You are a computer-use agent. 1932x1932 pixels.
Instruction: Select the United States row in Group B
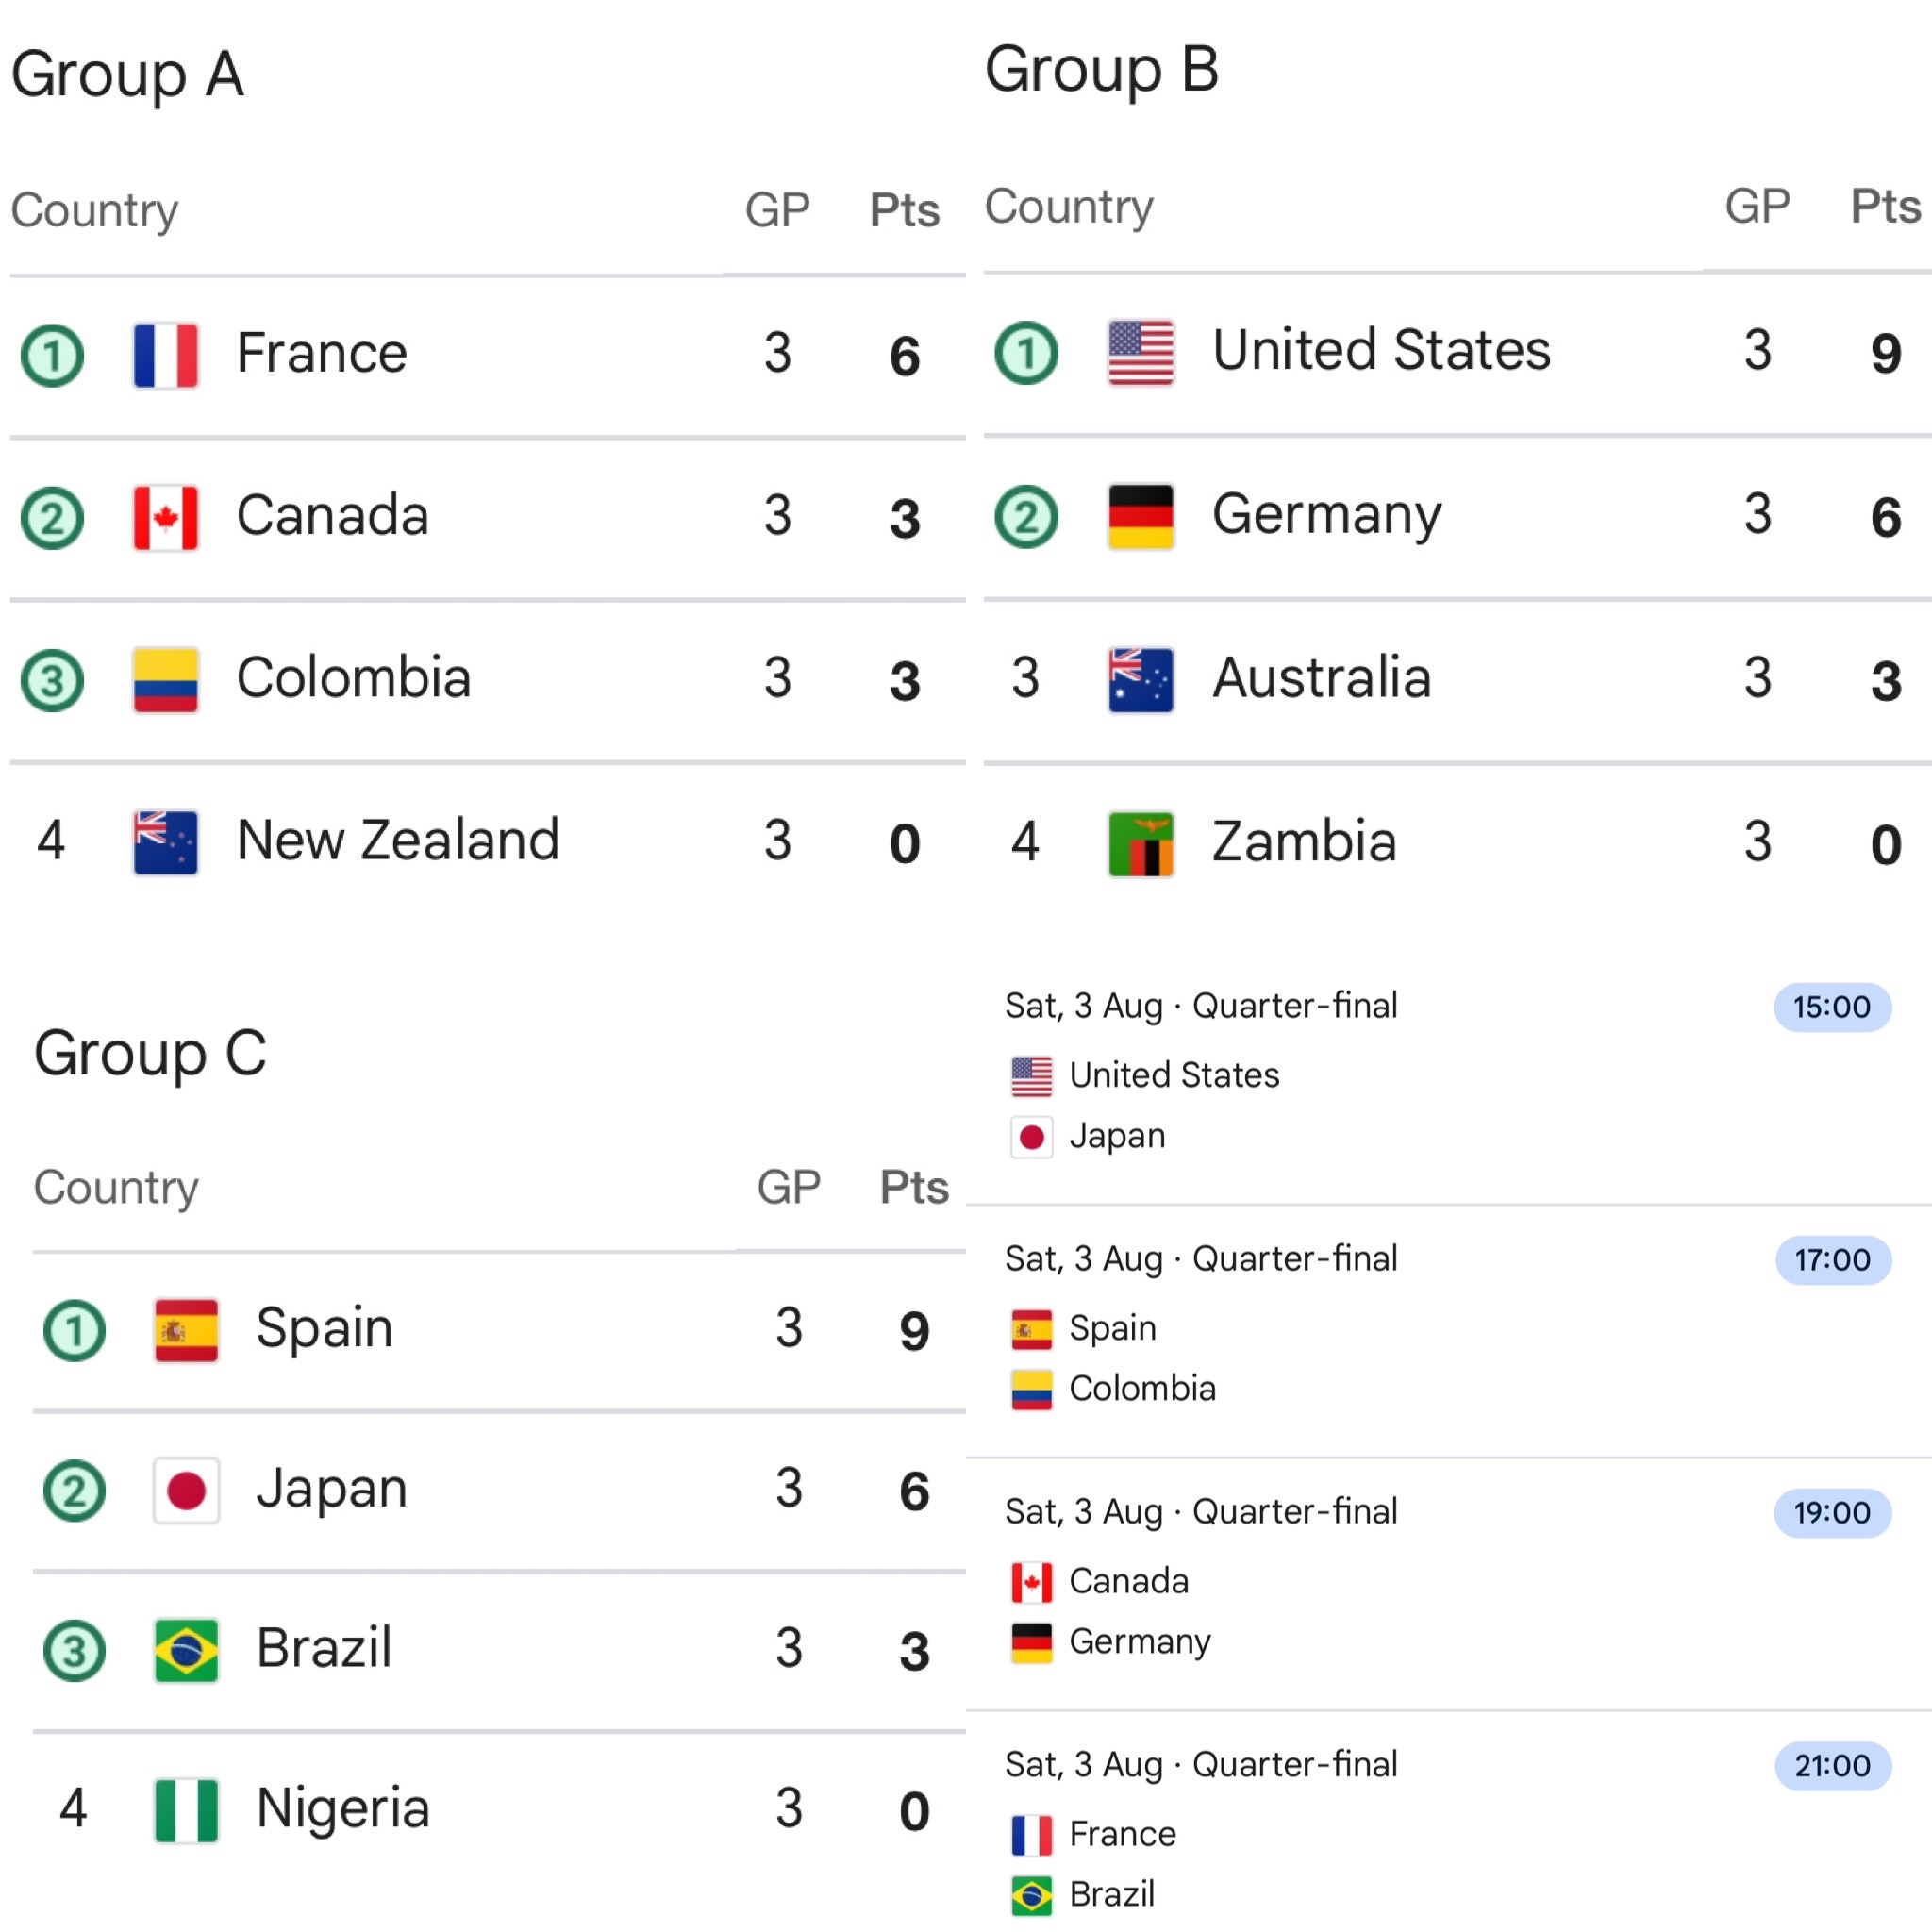1457,353
